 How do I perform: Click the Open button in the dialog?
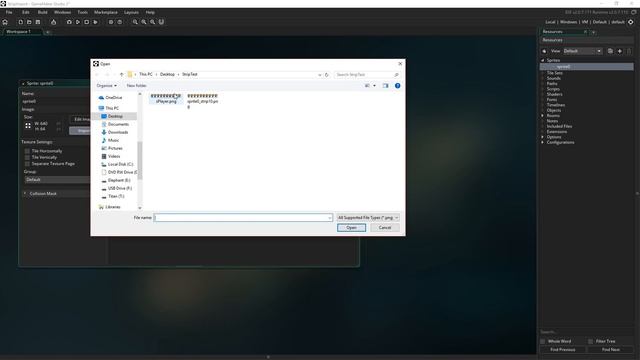(x=351, y=228)
